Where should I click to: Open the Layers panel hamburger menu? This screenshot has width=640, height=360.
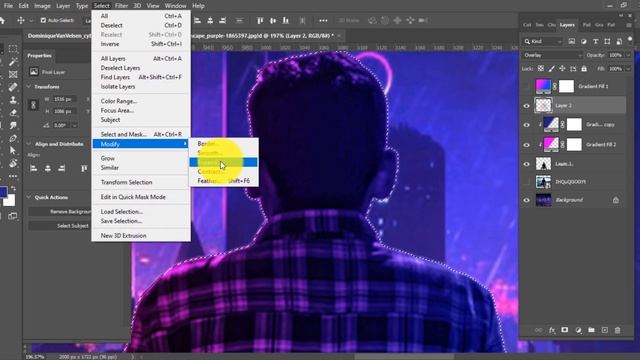629,25
